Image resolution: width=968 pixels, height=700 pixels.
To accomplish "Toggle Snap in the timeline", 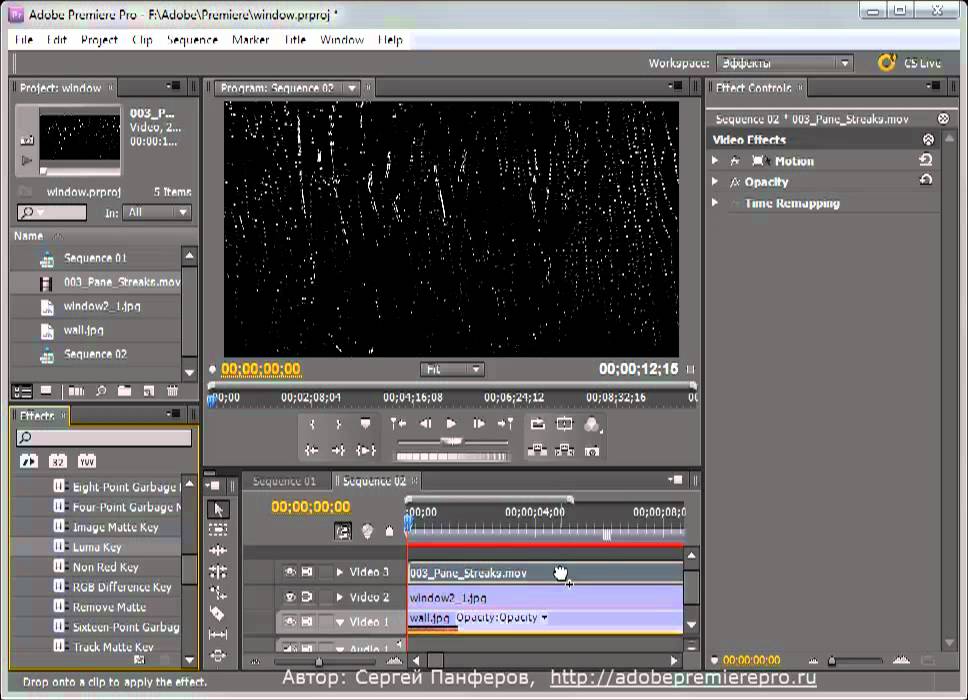I will click(343, 531).
